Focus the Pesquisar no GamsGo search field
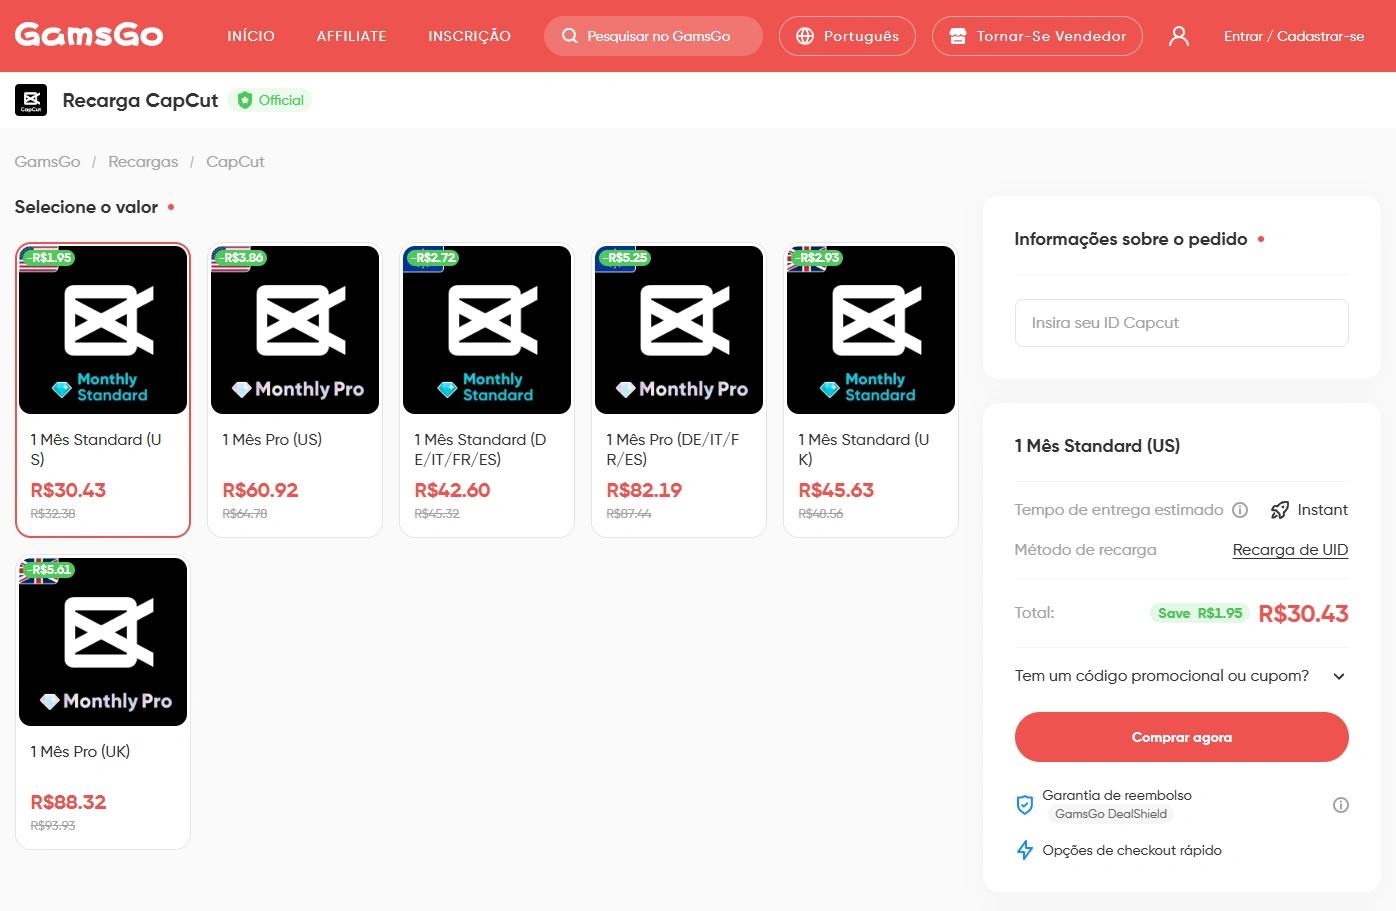 point(653,36)
